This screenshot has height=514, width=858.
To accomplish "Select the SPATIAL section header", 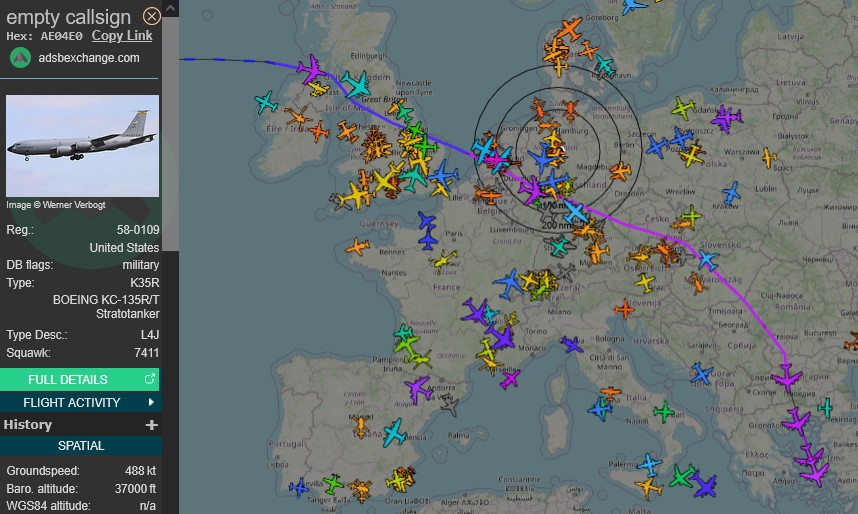I will (x=80, y=446).
